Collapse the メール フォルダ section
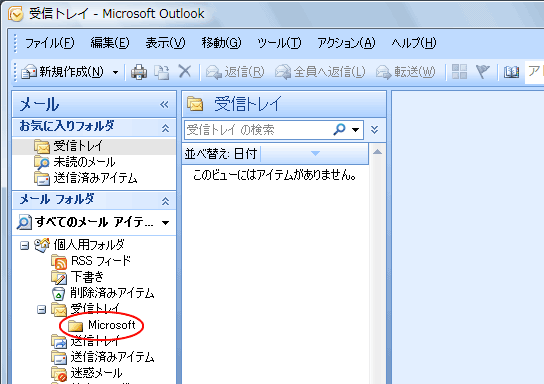544x384 pixels. click(165, 201)
